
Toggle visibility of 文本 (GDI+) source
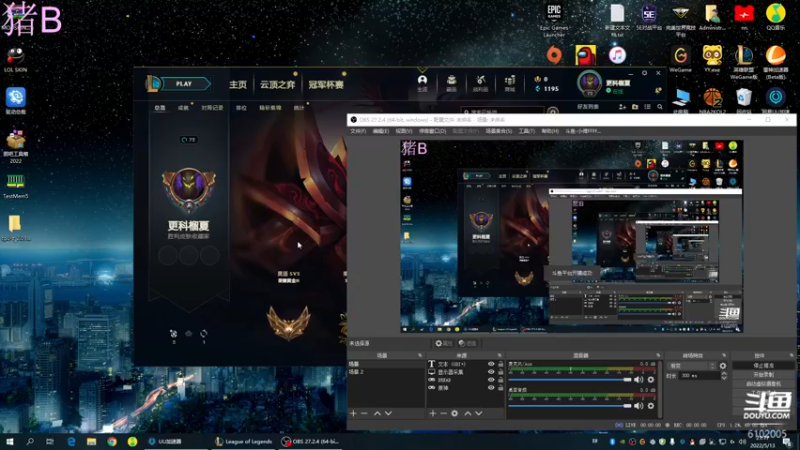pyautogui.click(x=491, y=364)
